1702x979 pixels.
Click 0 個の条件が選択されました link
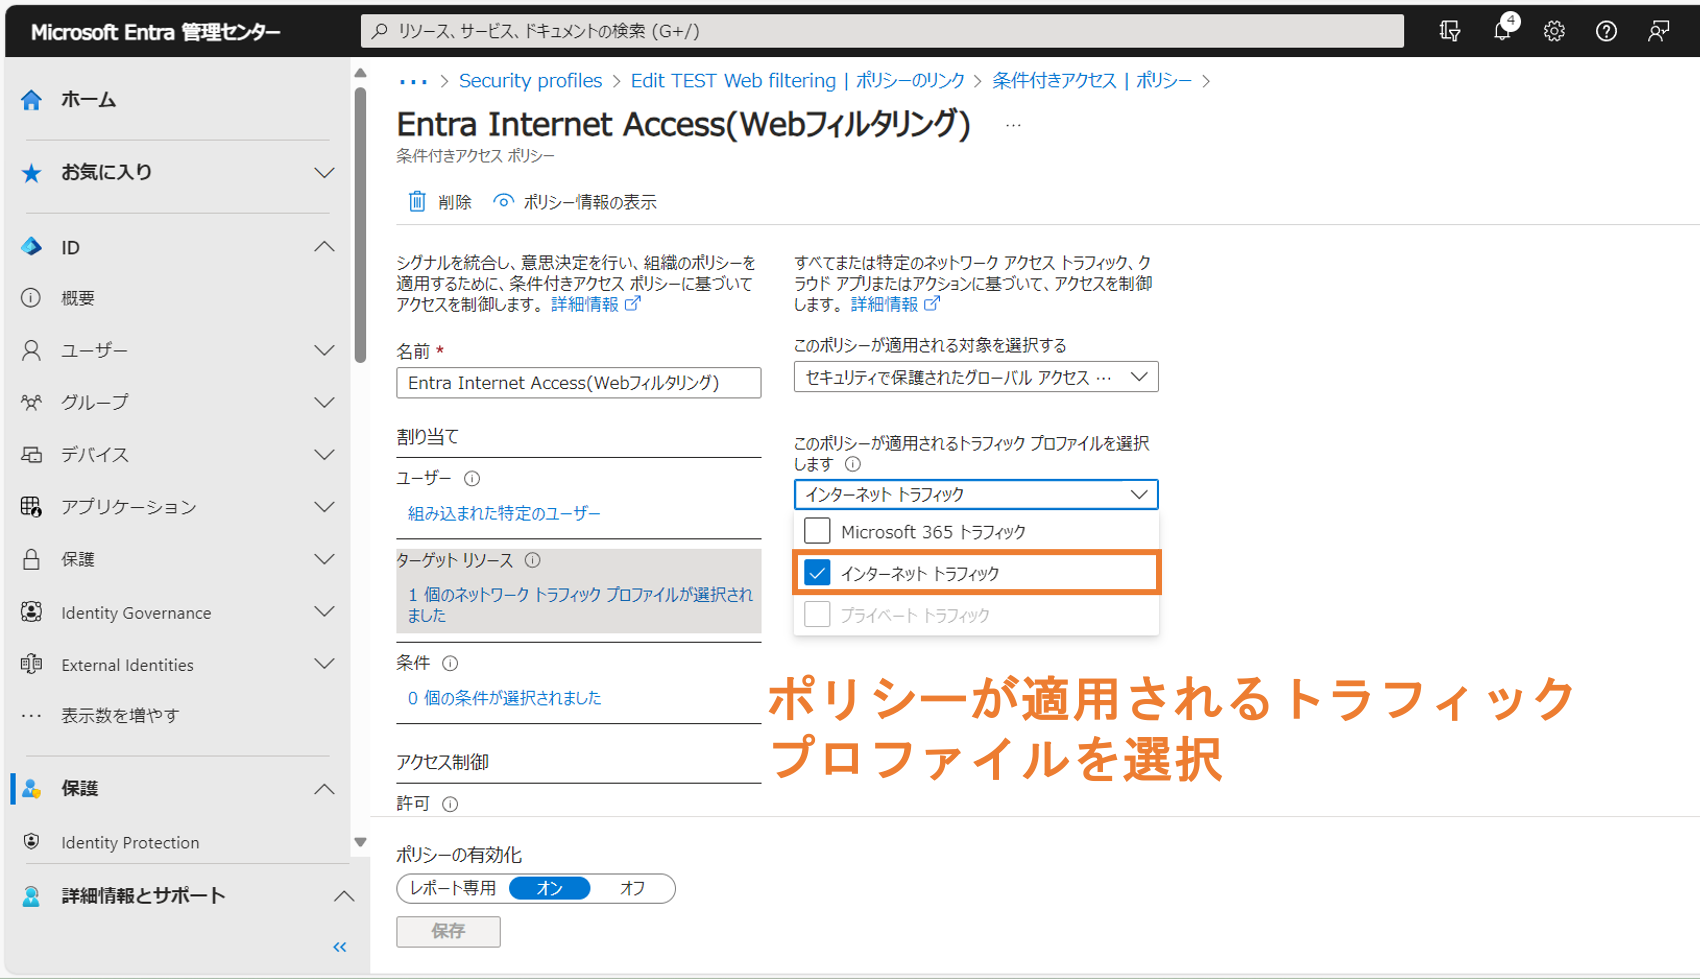(x=504, y=698)
